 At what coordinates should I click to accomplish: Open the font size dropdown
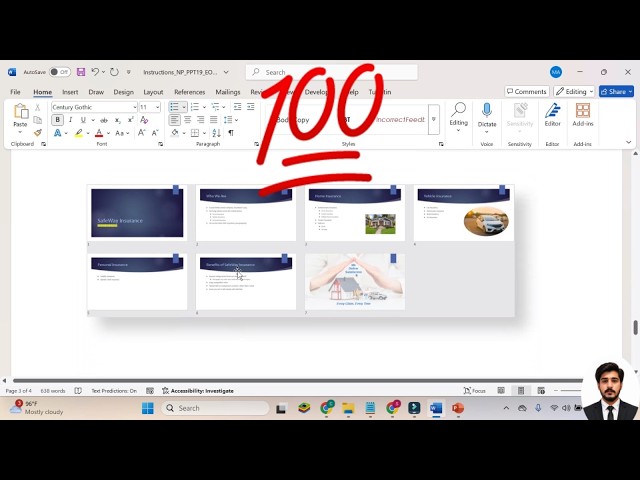tap(158, 107)
